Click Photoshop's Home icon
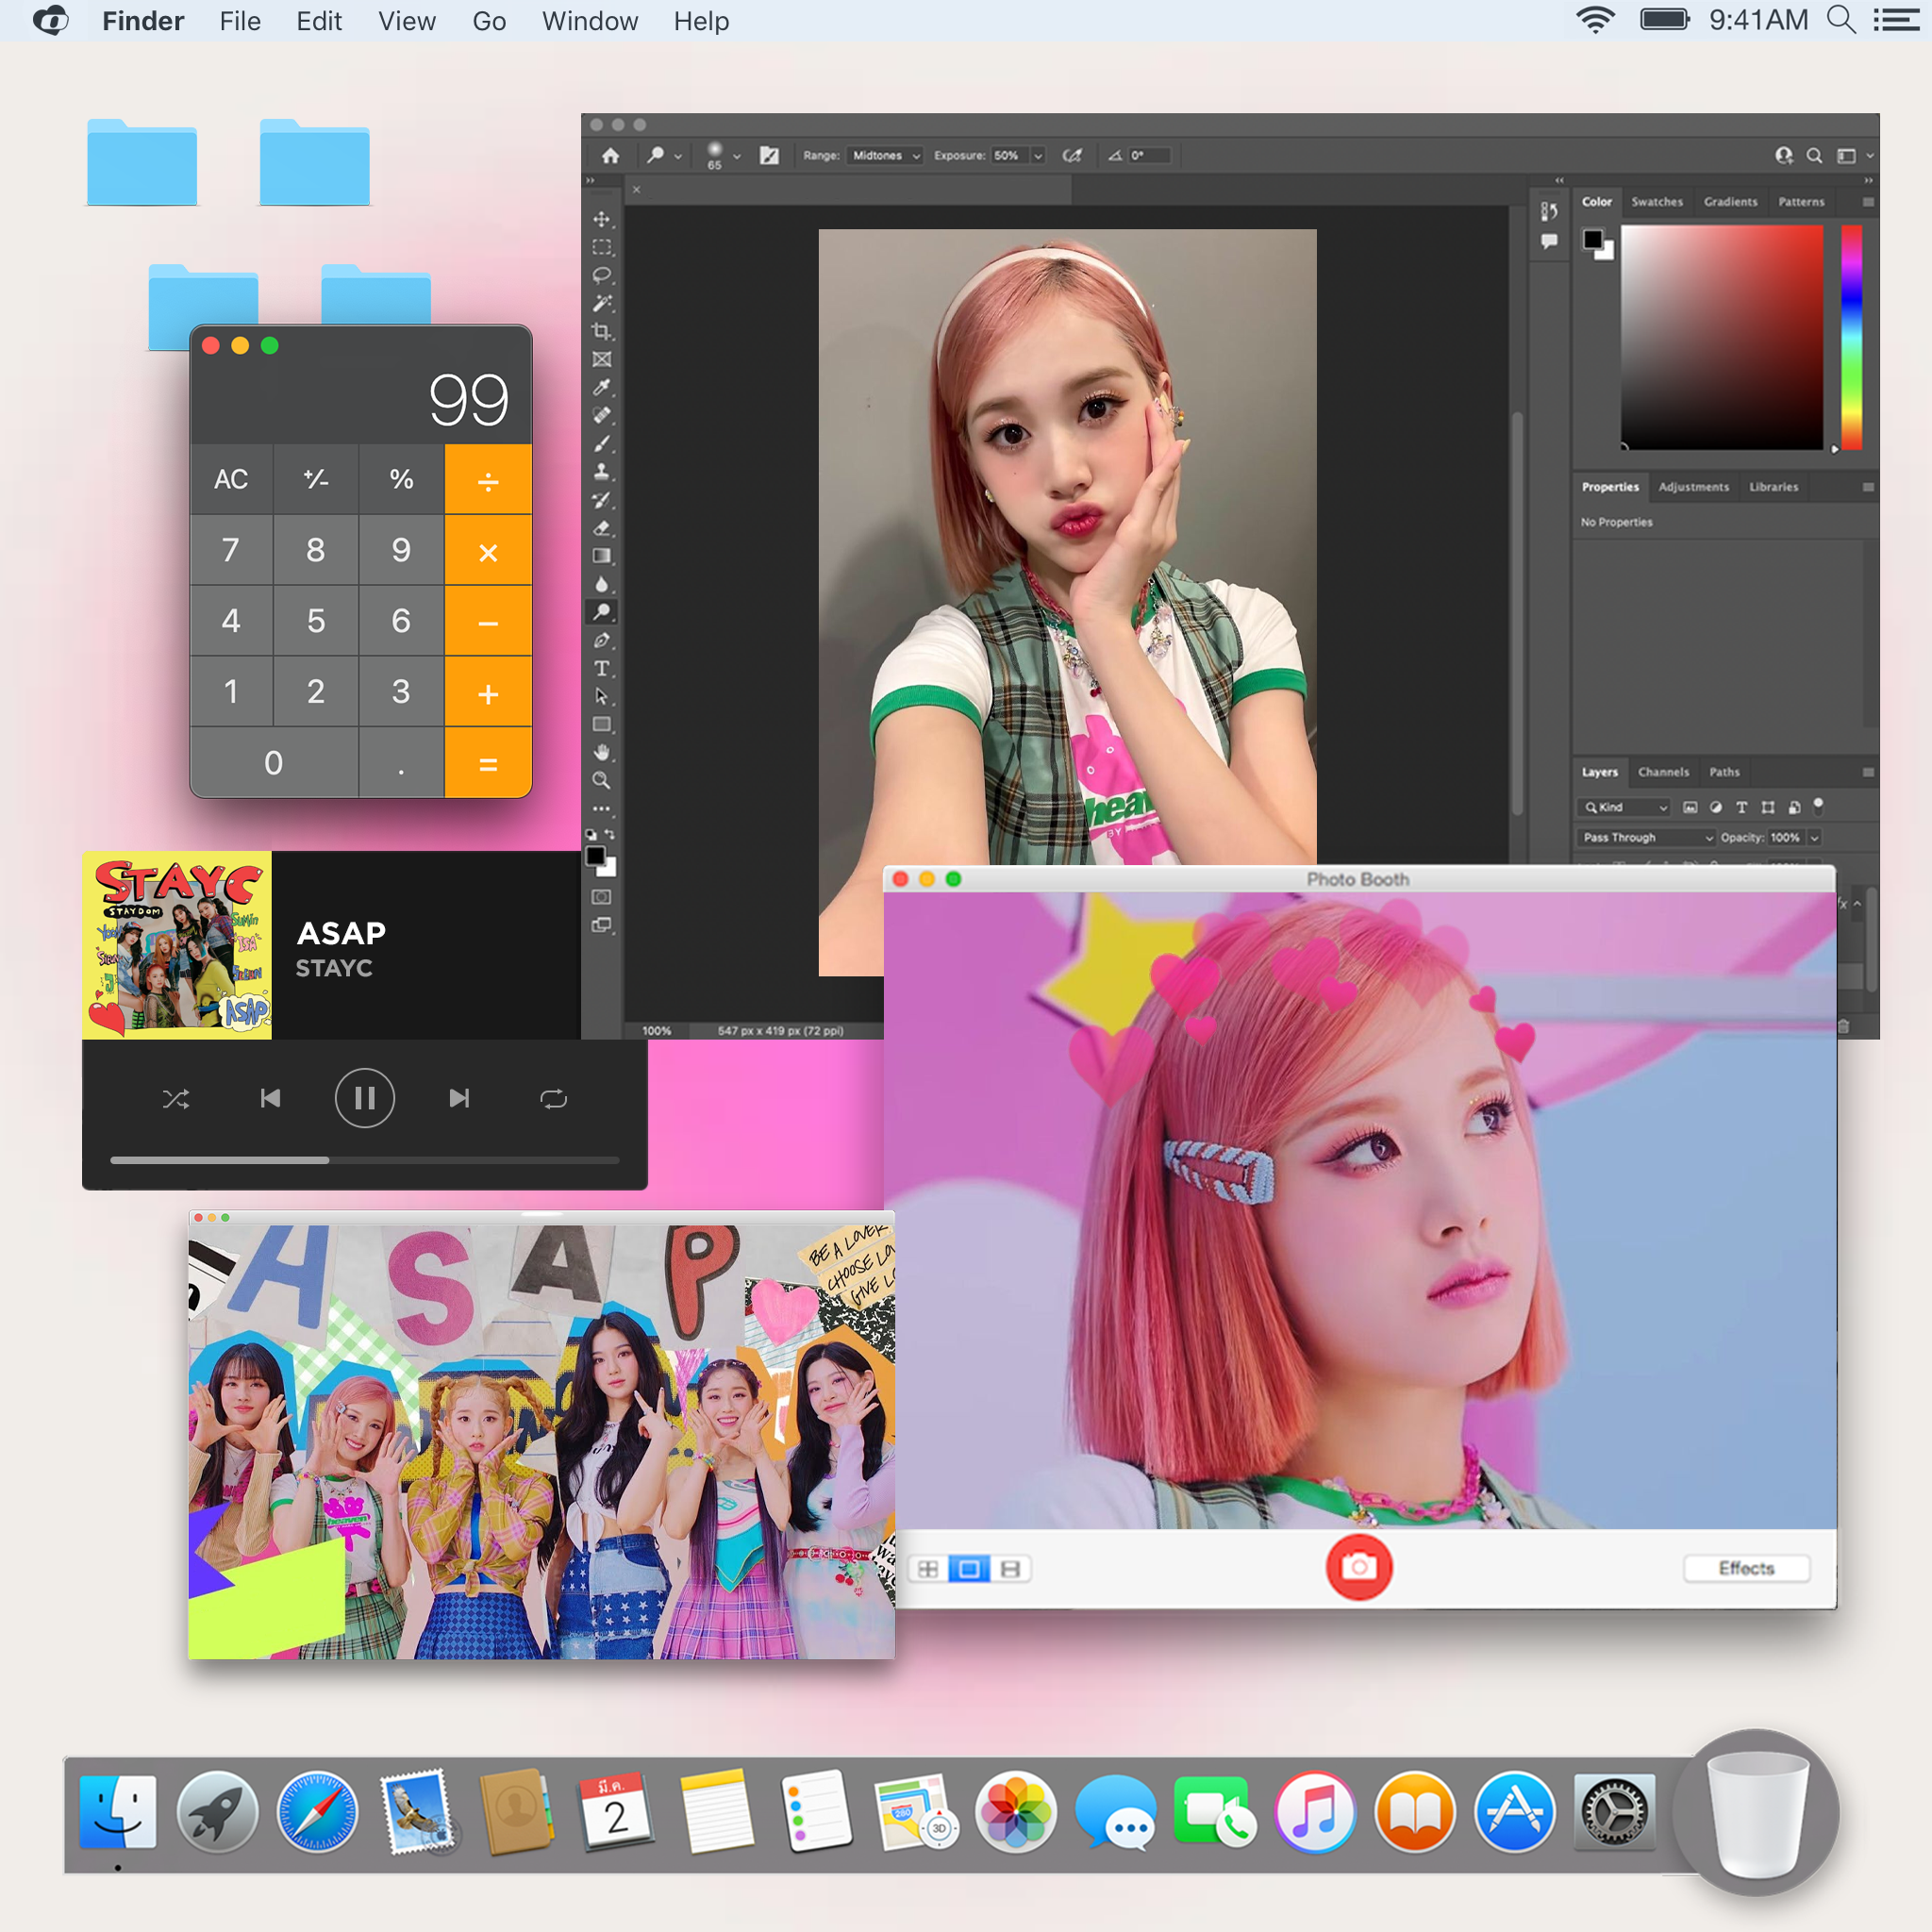This screenshot has width=1932, height=1932. coord(610,156)
